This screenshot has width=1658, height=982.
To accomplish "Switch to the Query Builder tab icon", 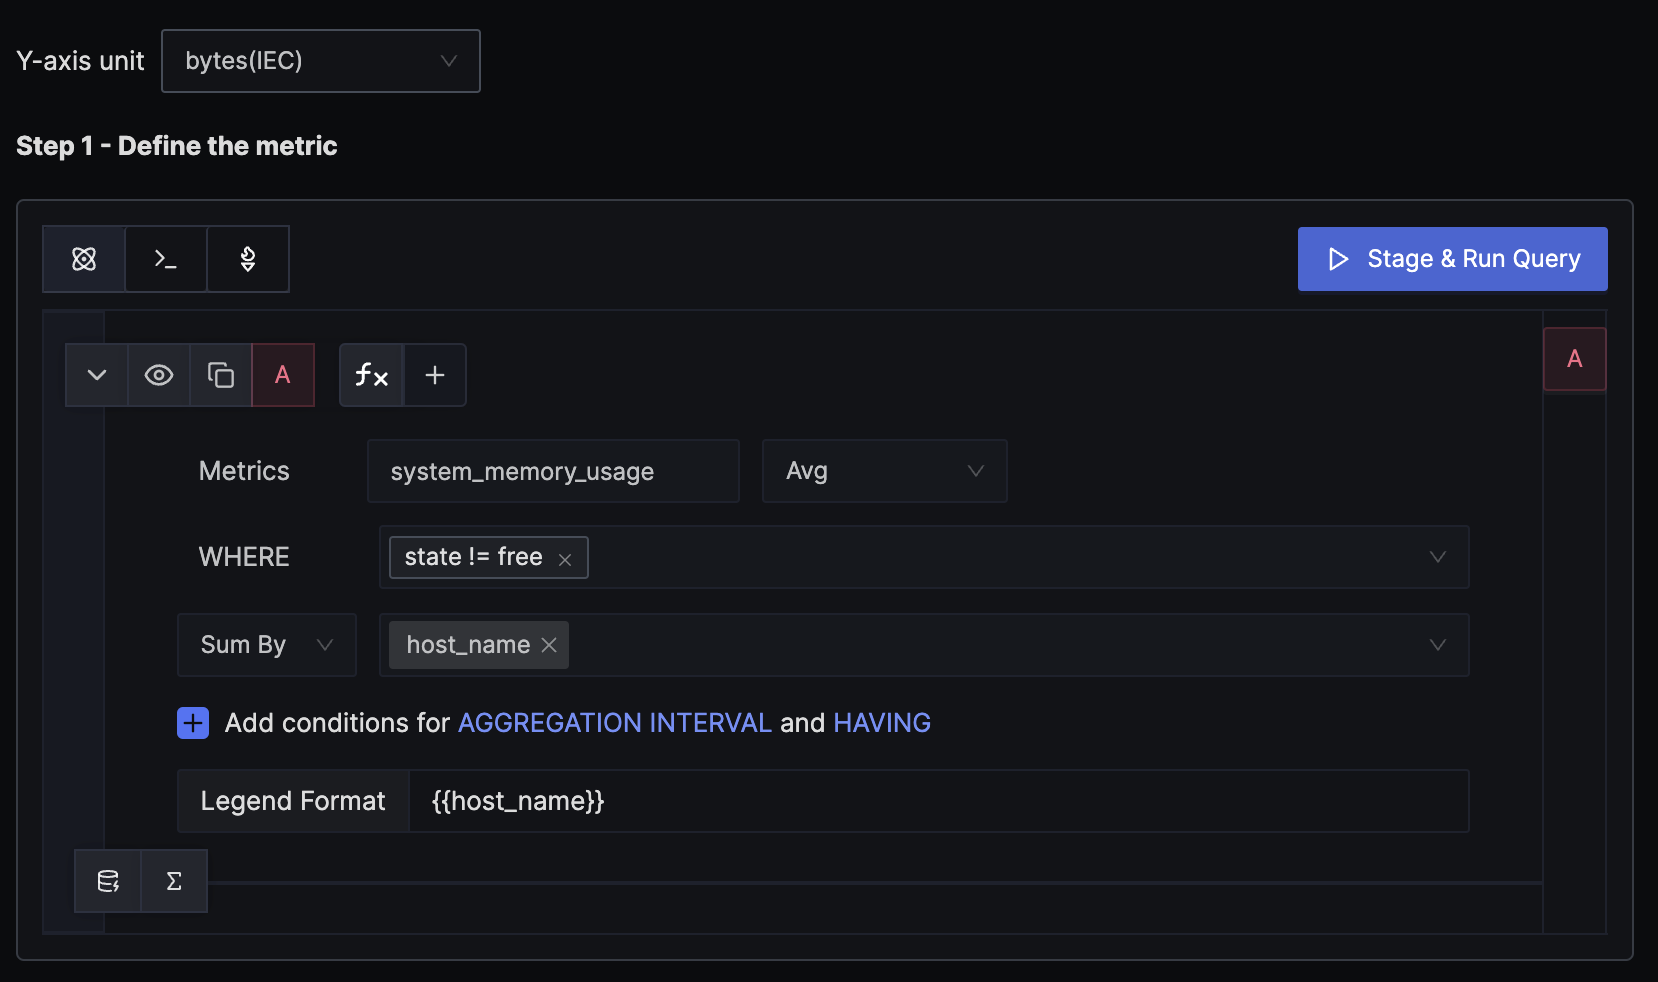I will (x=84, y=259).
